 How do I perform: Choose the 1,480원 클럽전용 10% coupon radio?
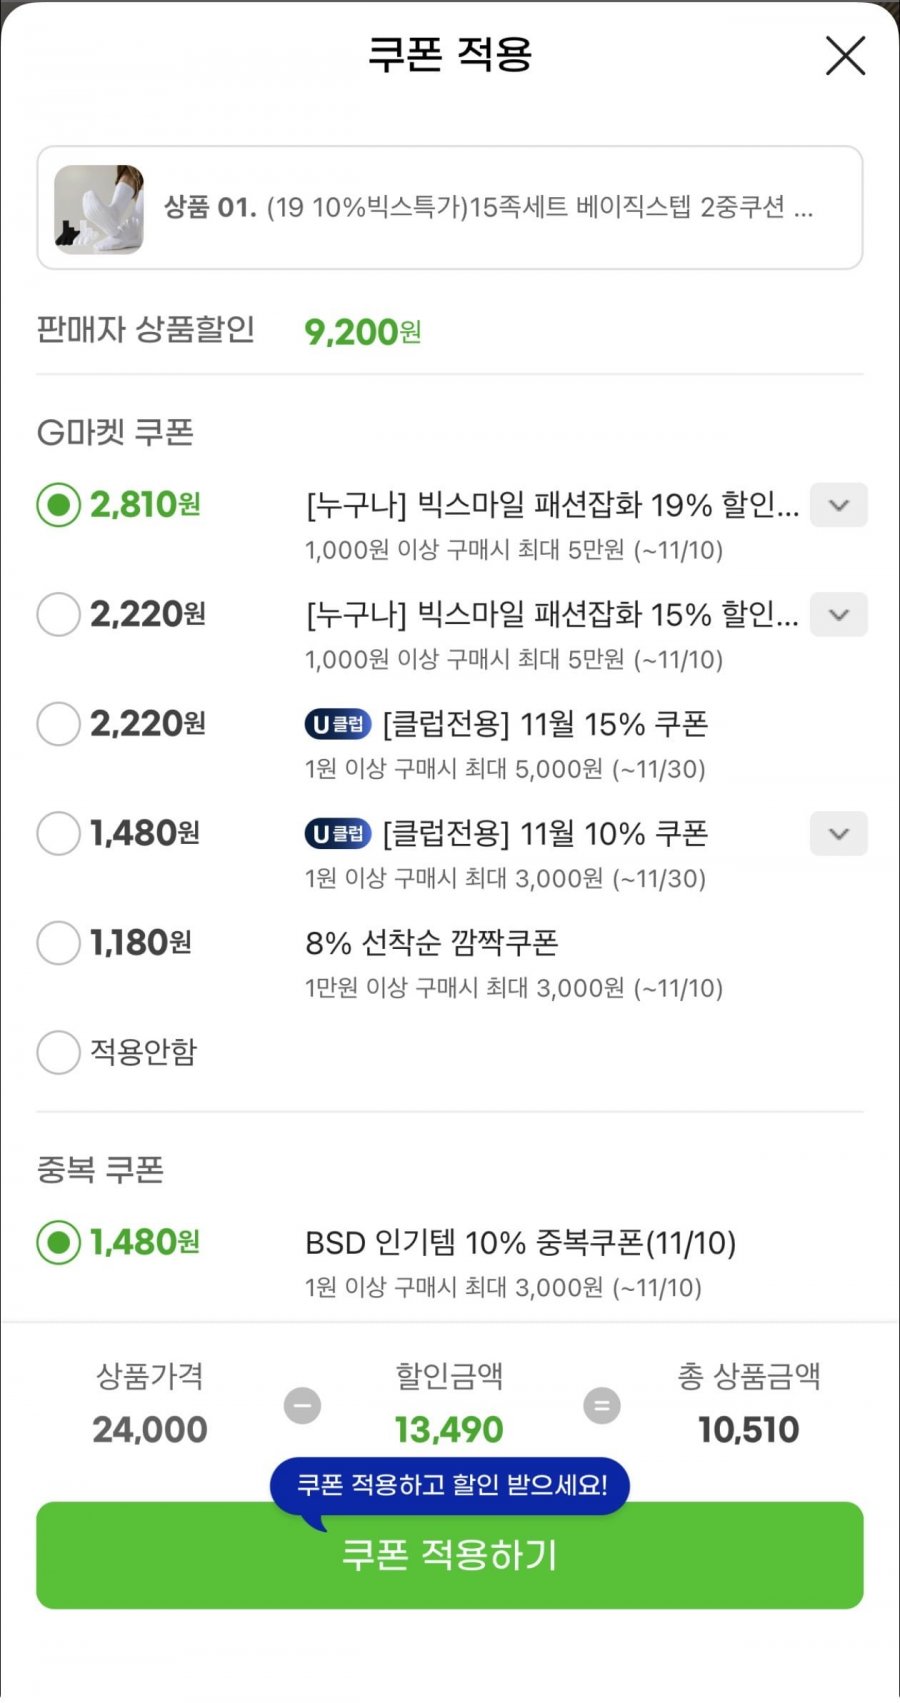click(x=58, y=833)
